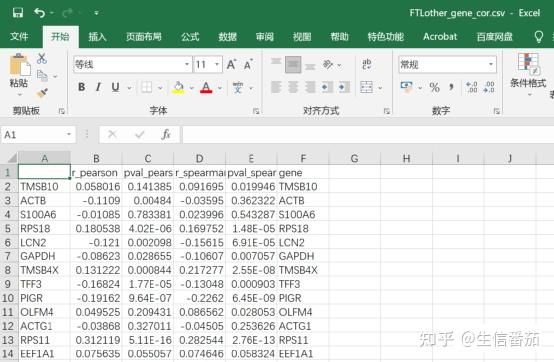Click the Insert Function fx button

[x=166, y=134]
